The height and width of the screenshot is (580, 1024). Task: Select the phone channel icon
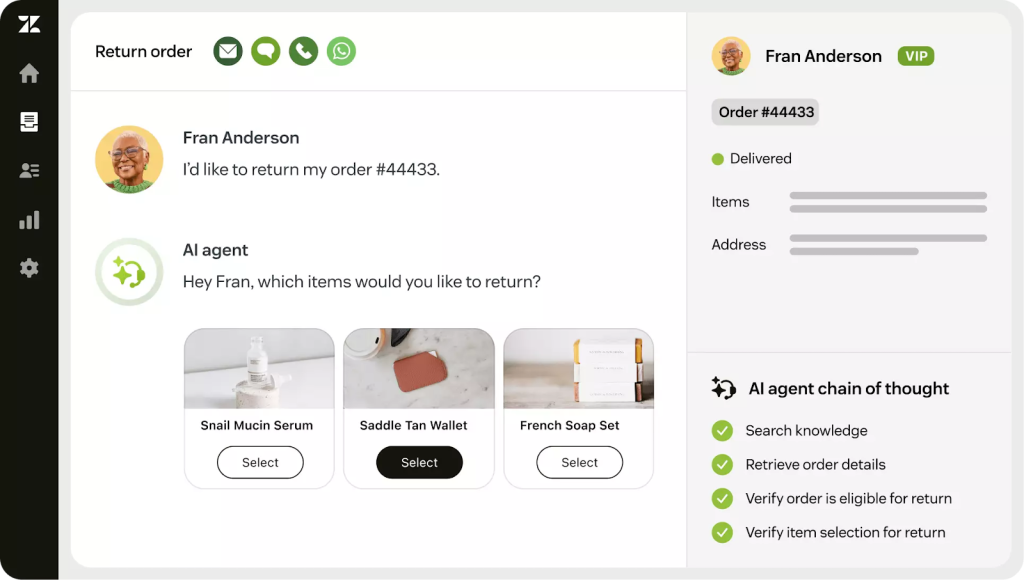[x=303, y=50]
